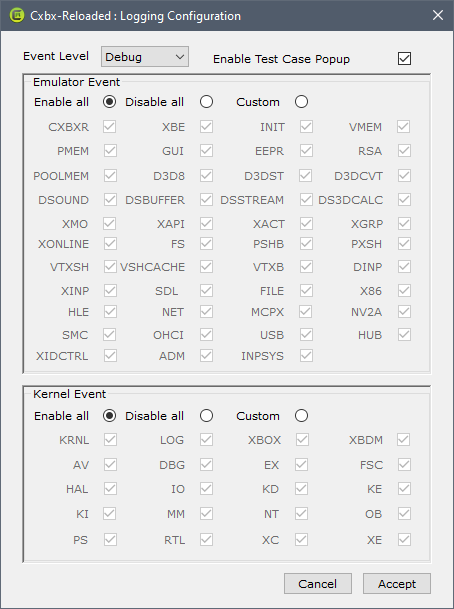
Task: Toggle the EEPR checkbox
Action: pos(306,151)
